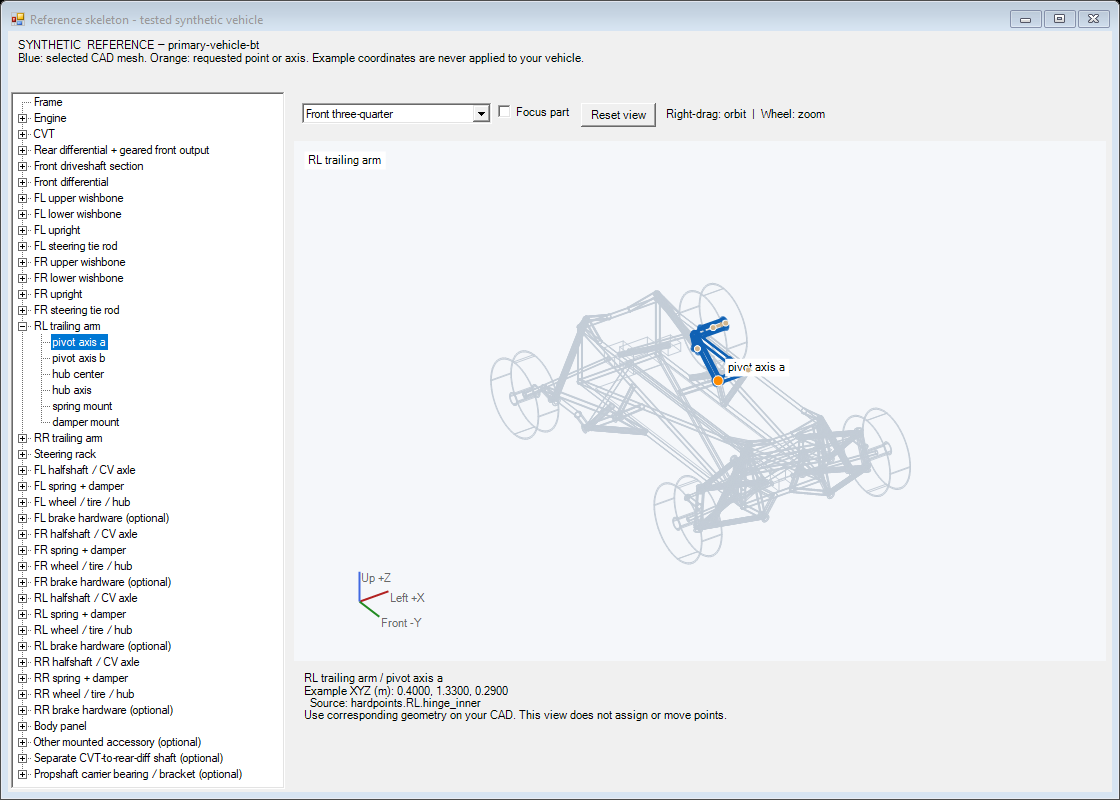Click the RL trailing arm viewport label
The width and height of the screenshot is (1120, 800).
pyautogui.click(x=344, y=160)
